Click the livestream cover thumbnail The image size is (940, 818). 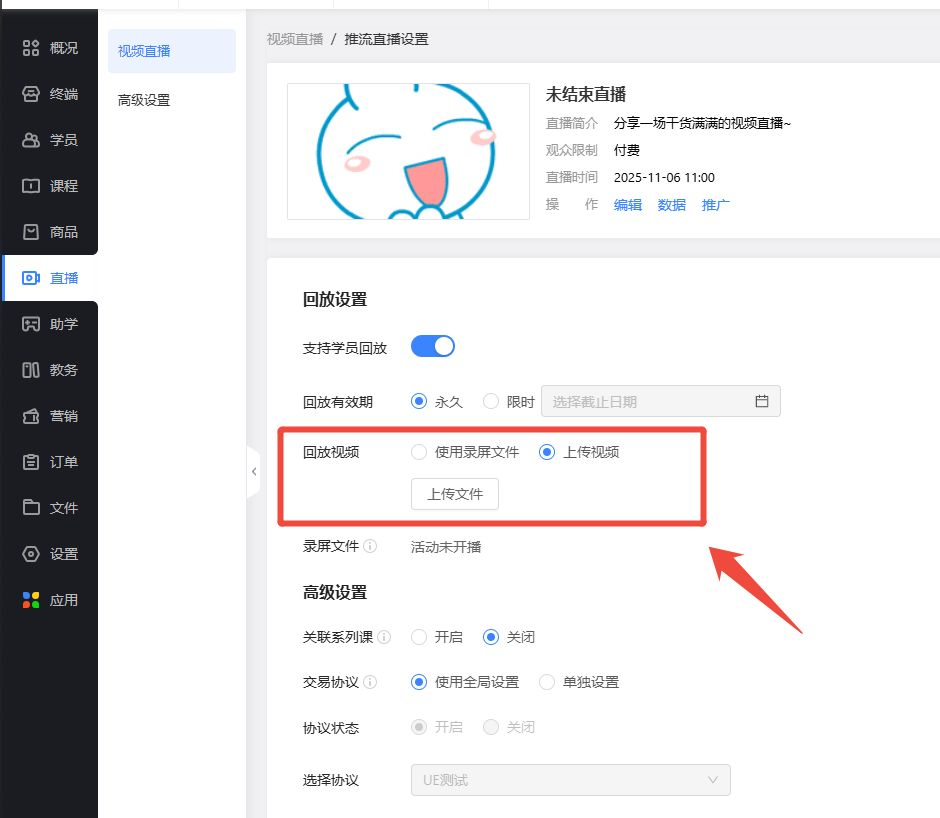tap(408, 151)
